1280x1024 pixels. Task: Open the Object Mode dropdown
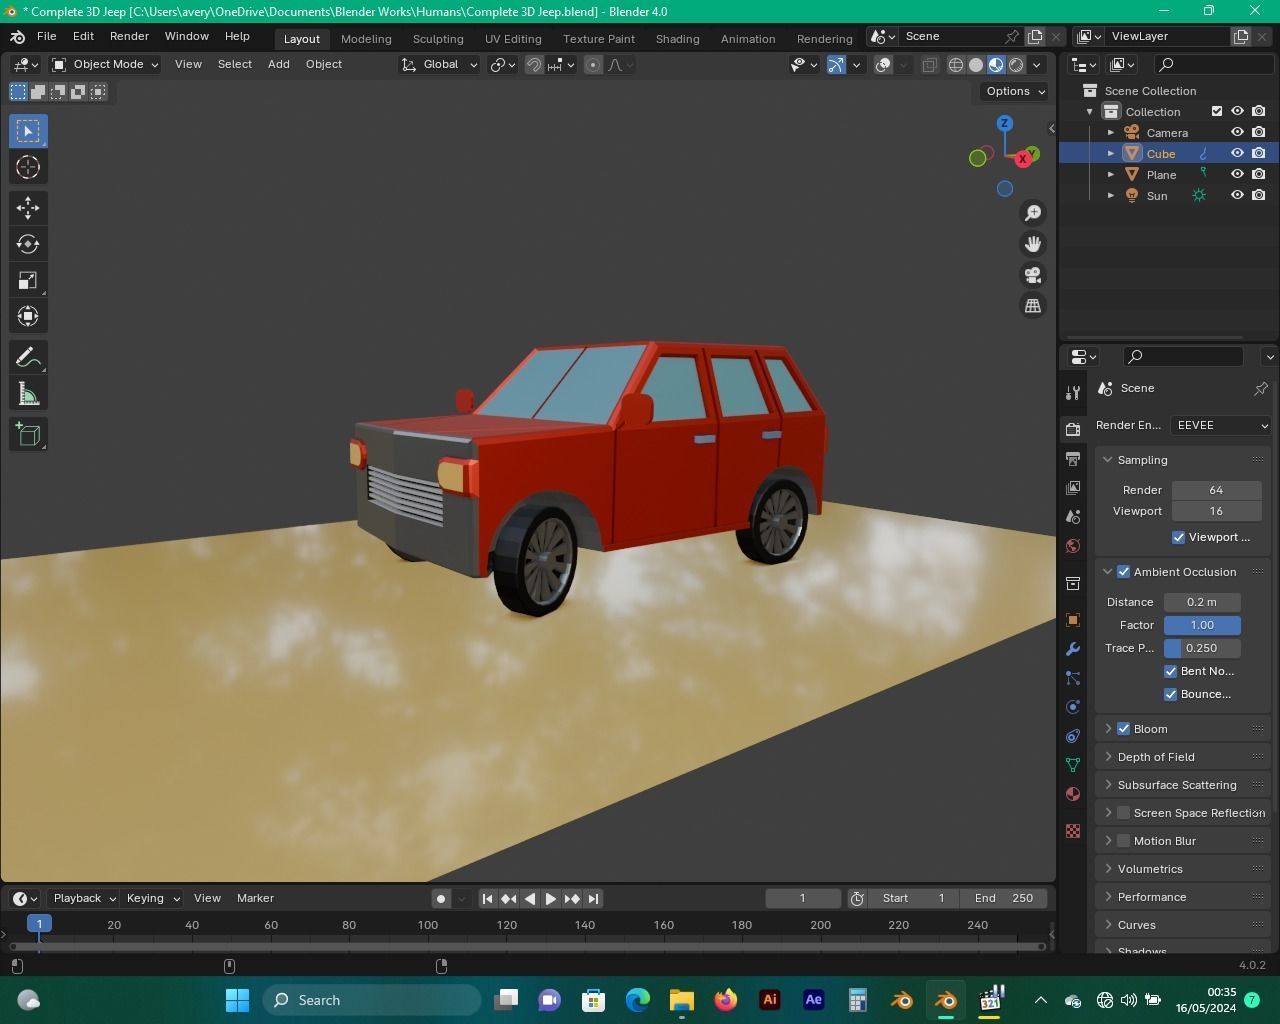(x=105, y=64)
